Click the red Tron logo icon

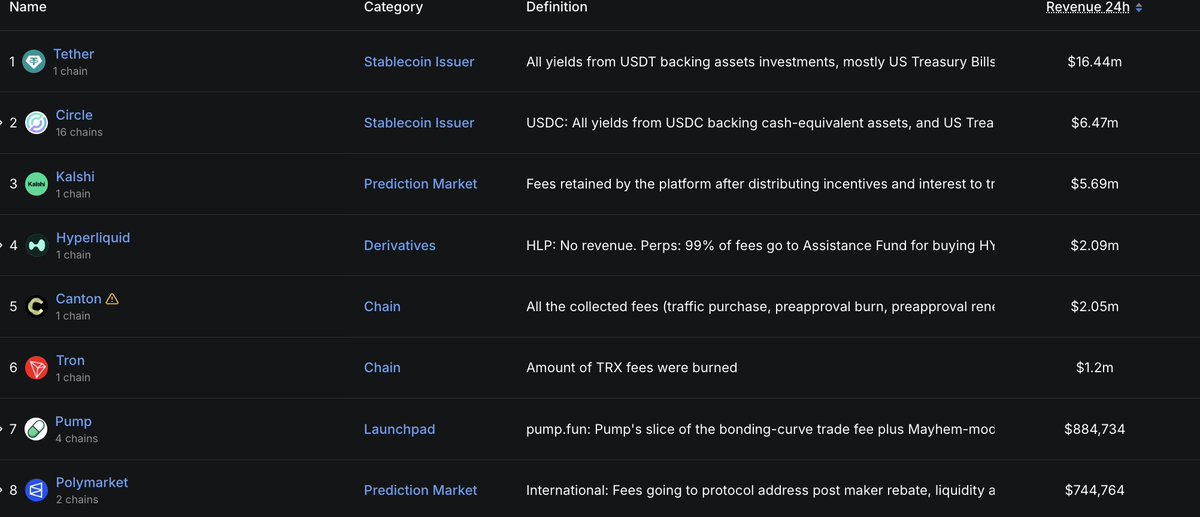(x=36, y=368)
